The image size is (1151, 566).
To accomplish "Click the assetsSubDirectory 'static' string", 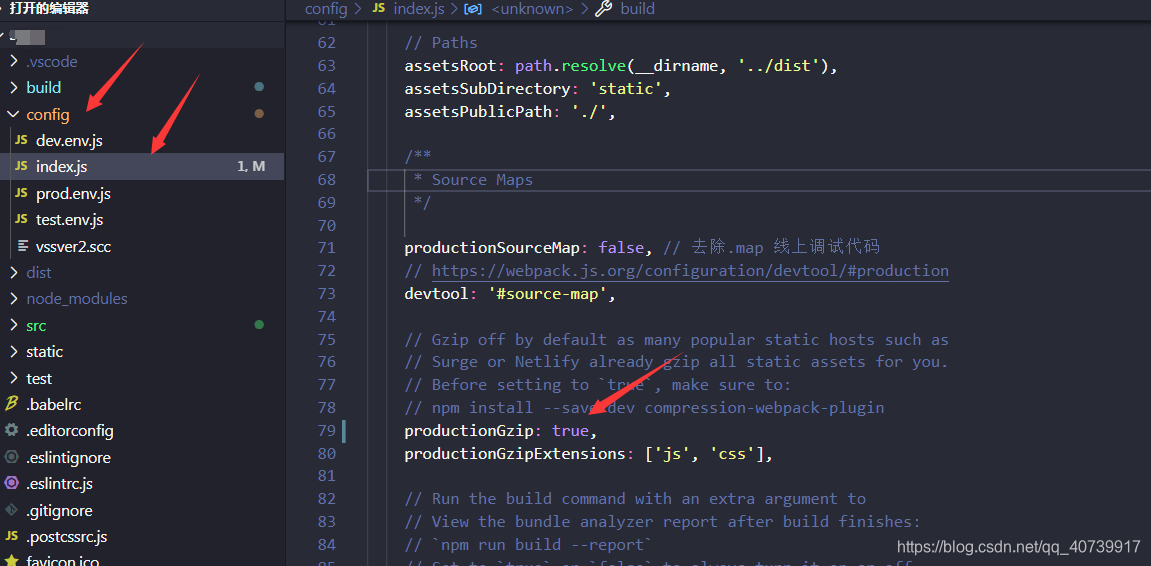I will [628, 88].
